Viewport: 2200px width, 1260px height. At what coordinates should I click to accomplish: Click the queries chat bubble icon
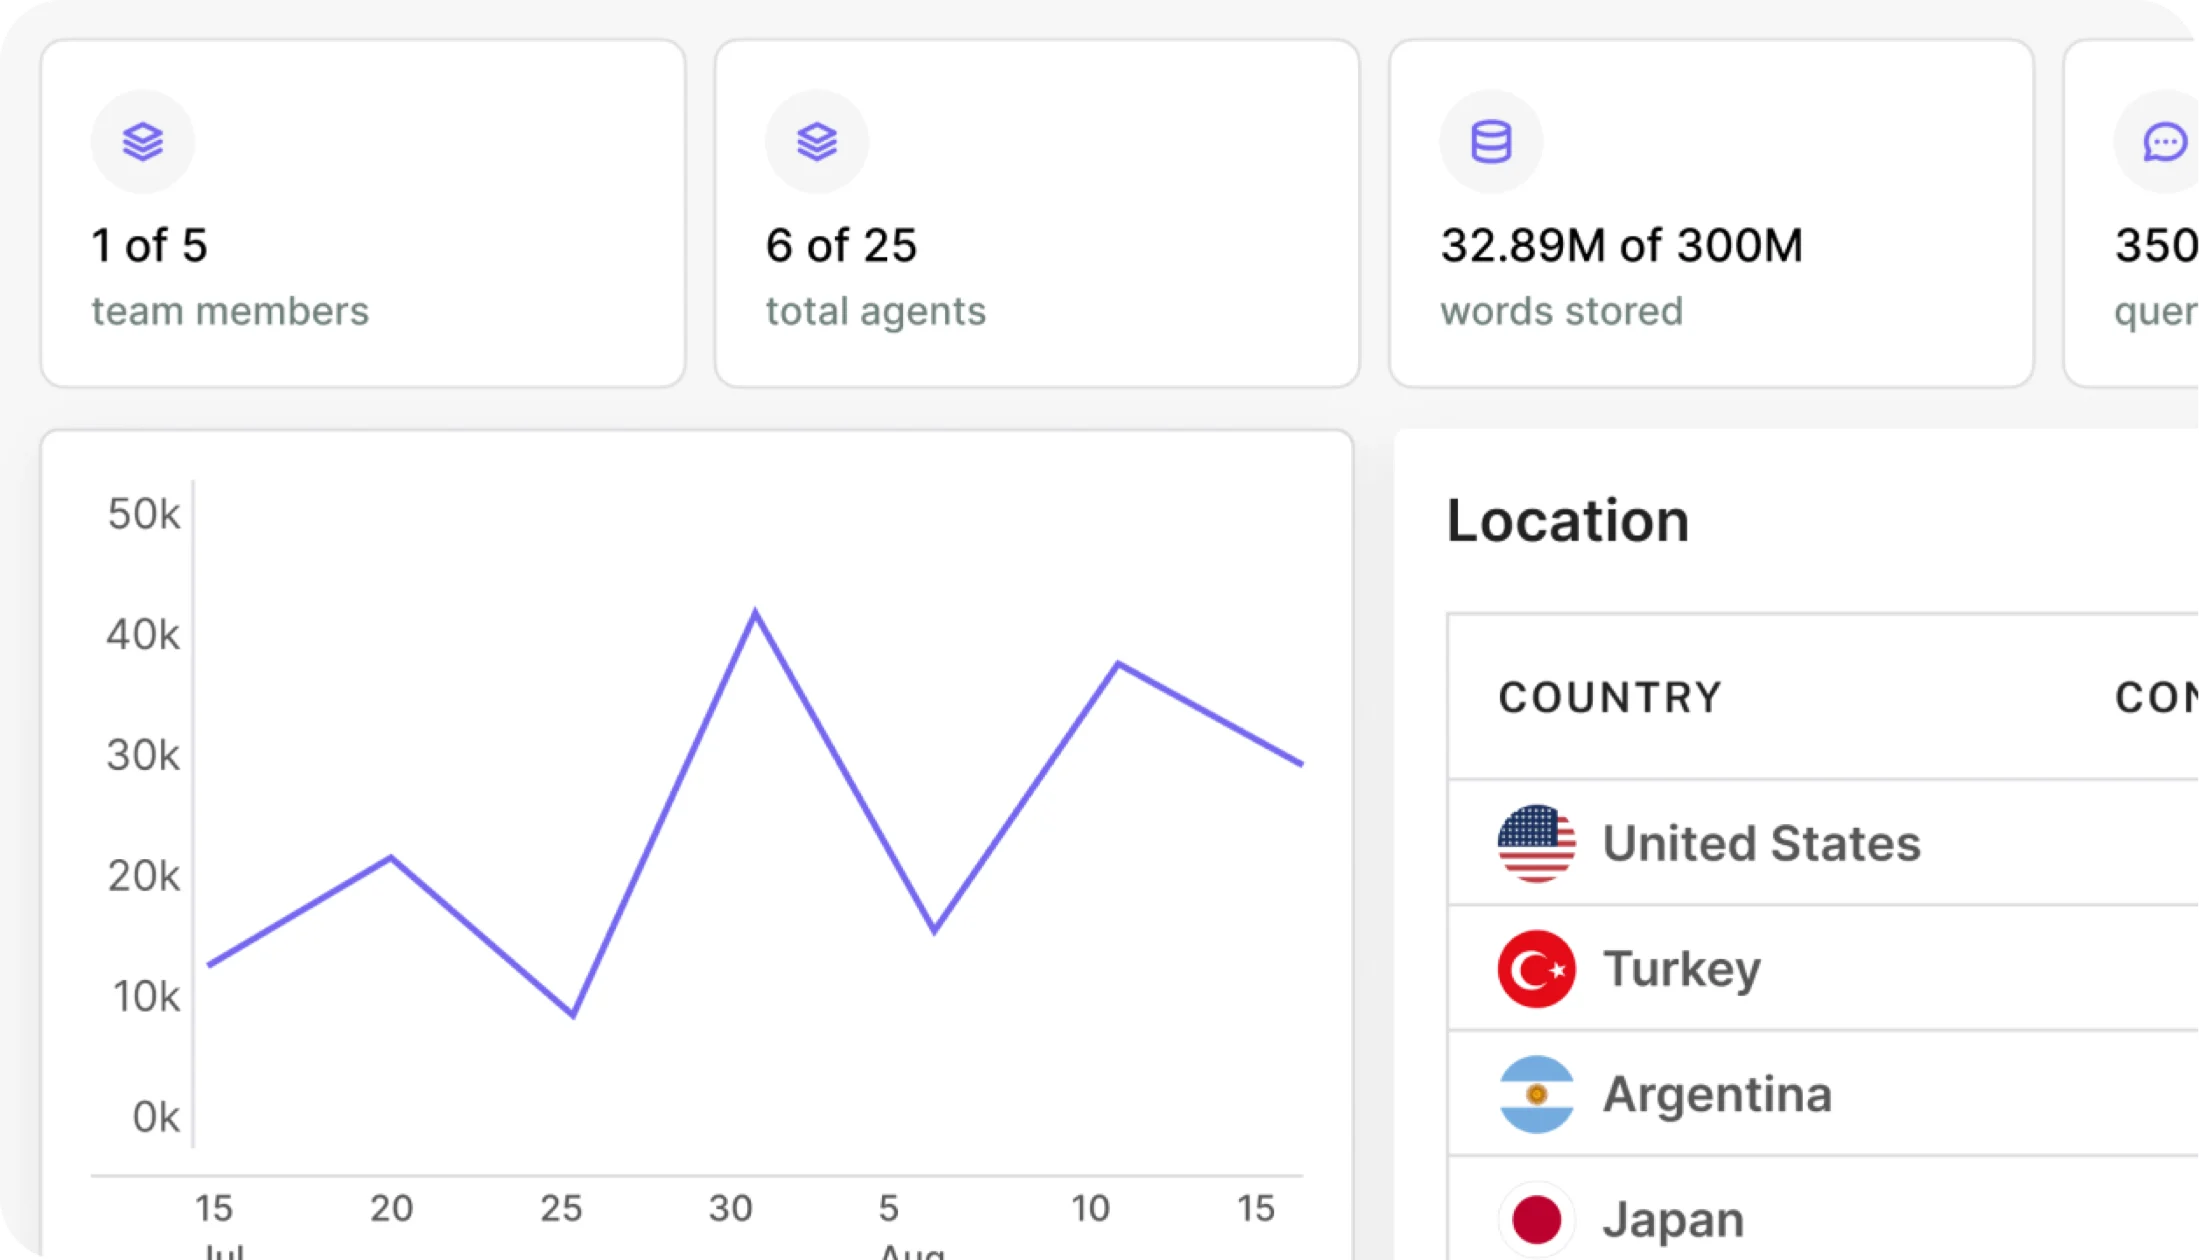(x=2164, y=142)
